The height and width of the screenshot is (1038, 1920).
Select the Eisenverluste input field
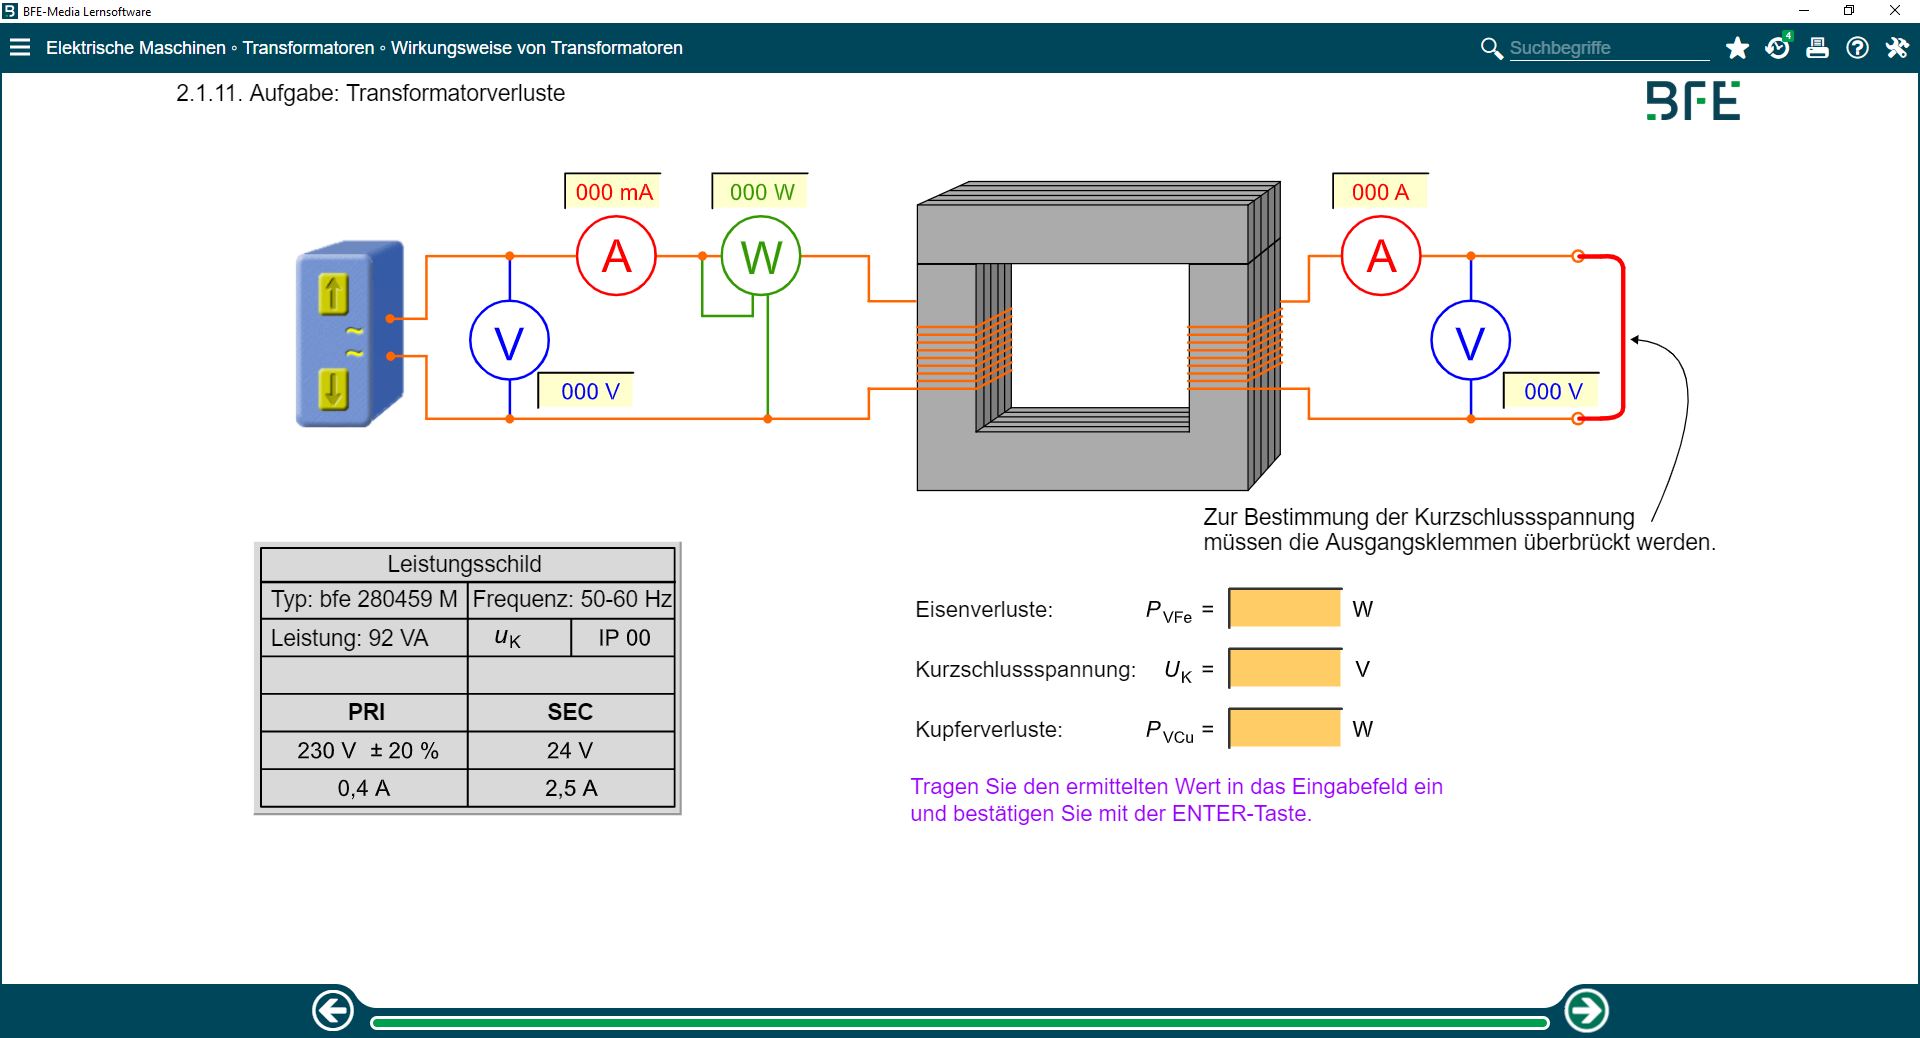click(1285, 608)
